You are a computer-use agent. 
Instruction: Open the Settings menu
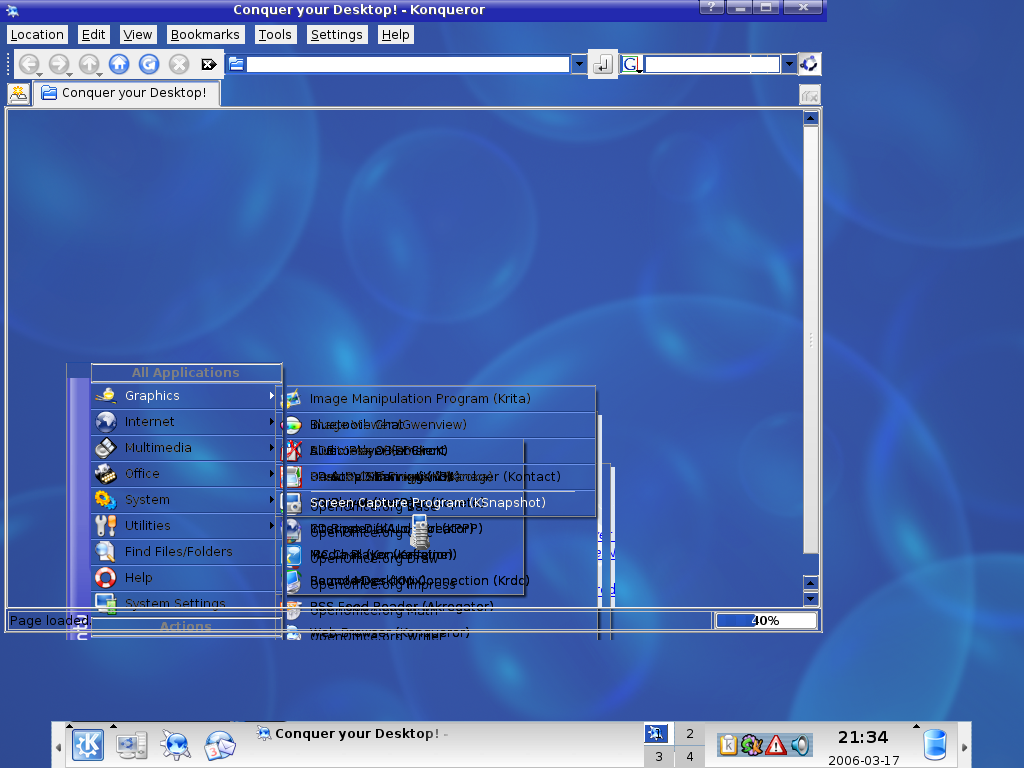[336, 35]
